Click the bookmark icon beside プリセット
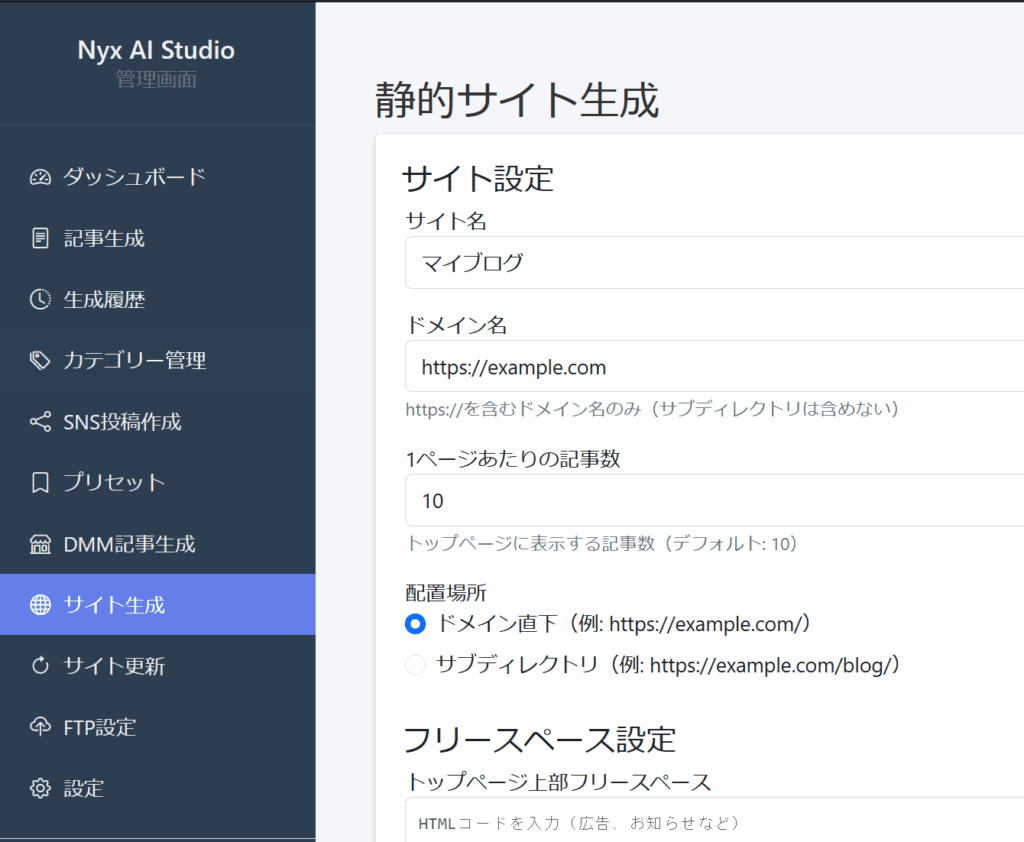 (x=40, y=483)
